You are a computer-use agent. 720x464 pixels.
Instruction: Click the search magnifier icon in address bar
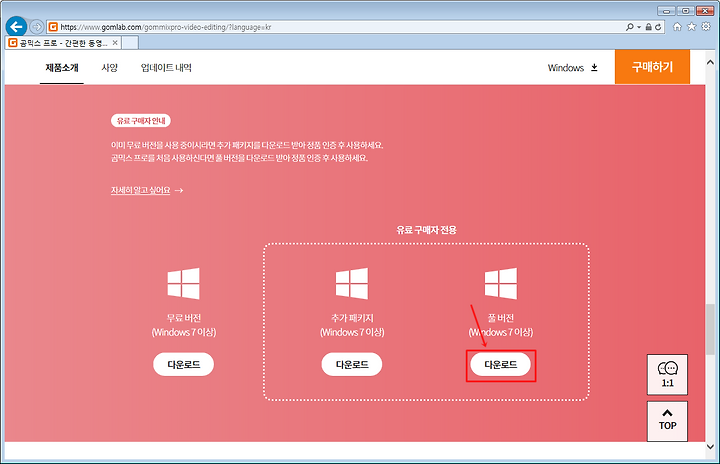pyautogui.click(x=630, y=27)
